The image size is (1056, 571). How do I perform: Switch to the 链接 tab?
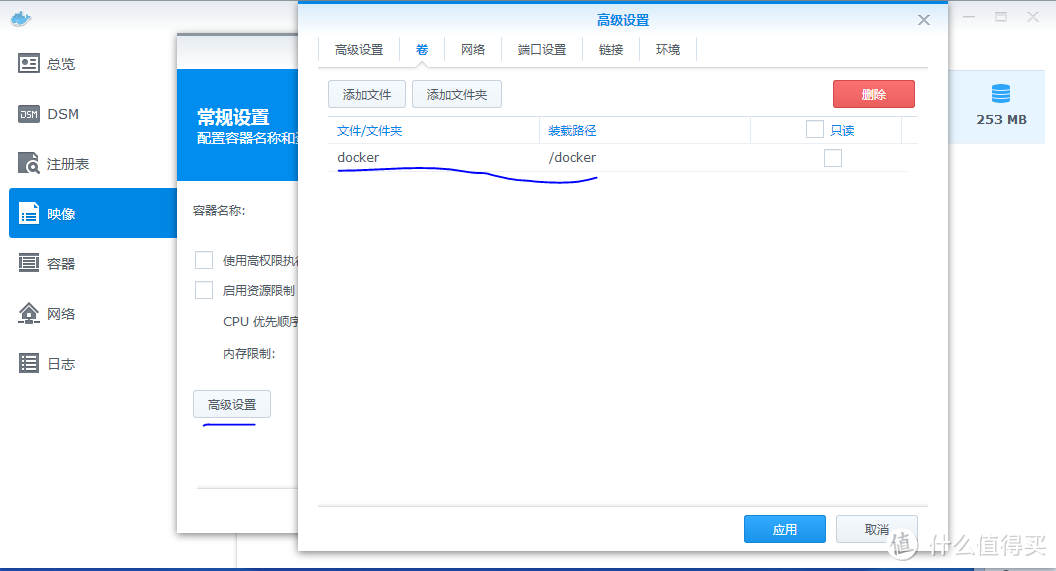click(x=611, y=50)
